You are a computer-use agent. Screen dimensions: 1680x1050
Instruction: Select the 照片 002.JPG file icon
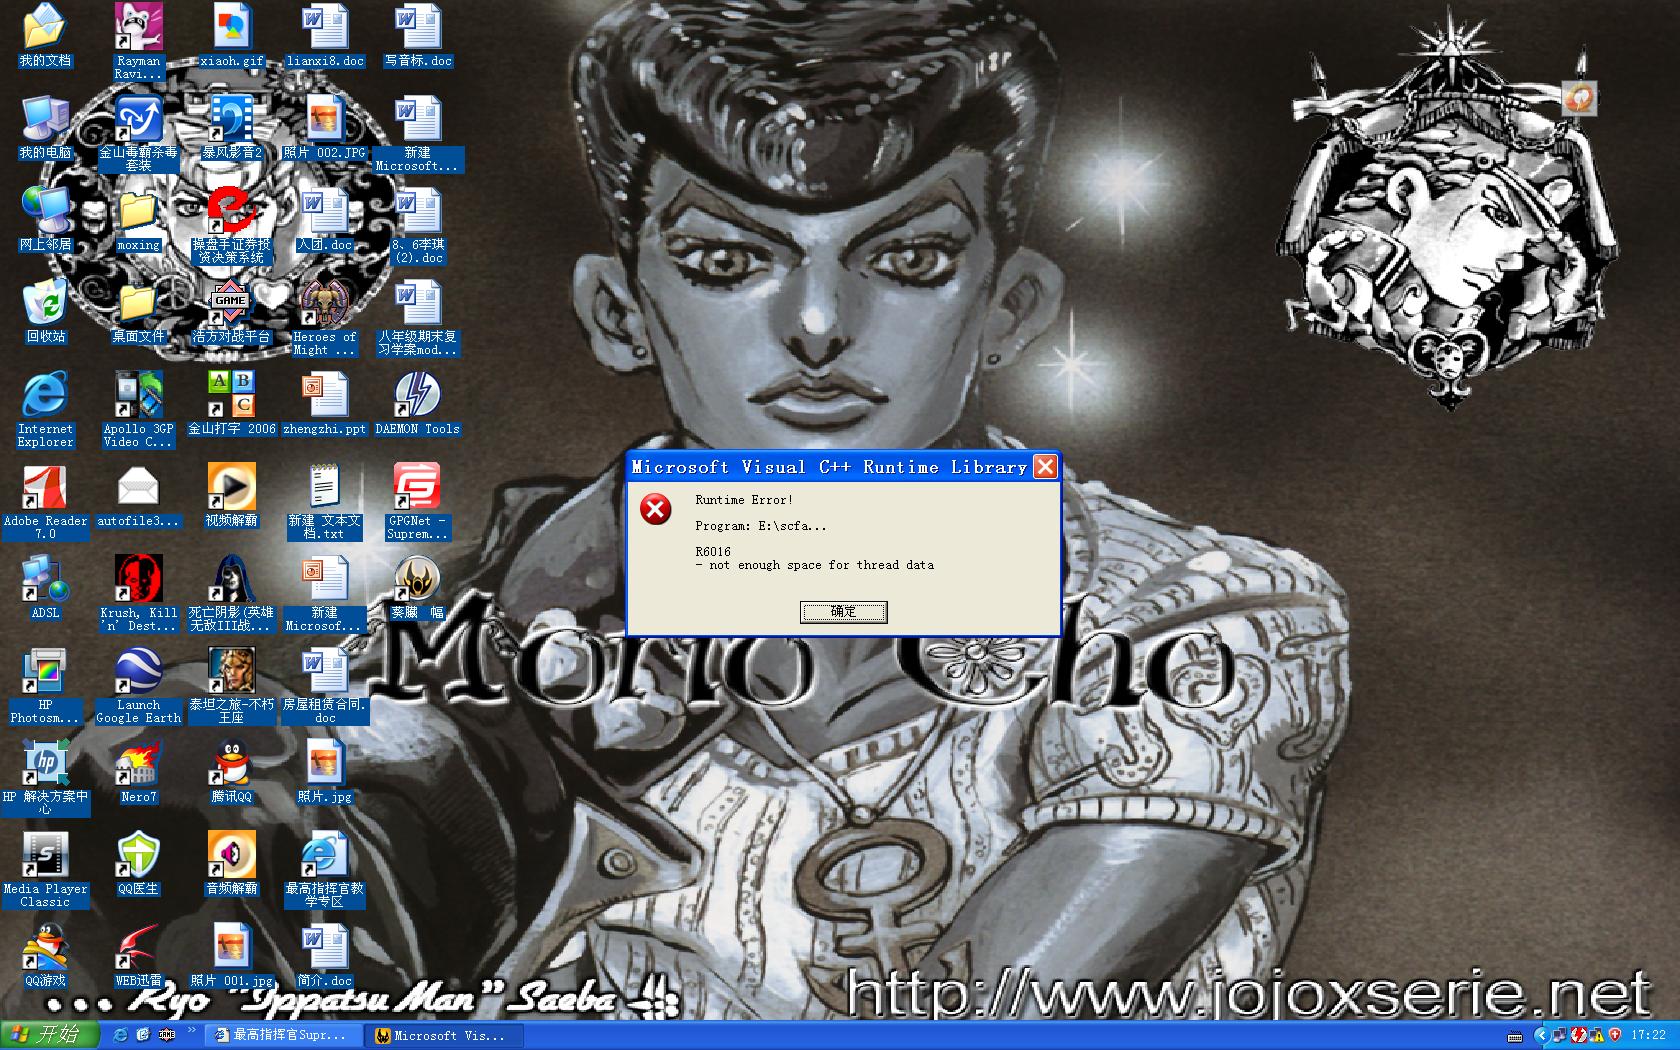325,128
